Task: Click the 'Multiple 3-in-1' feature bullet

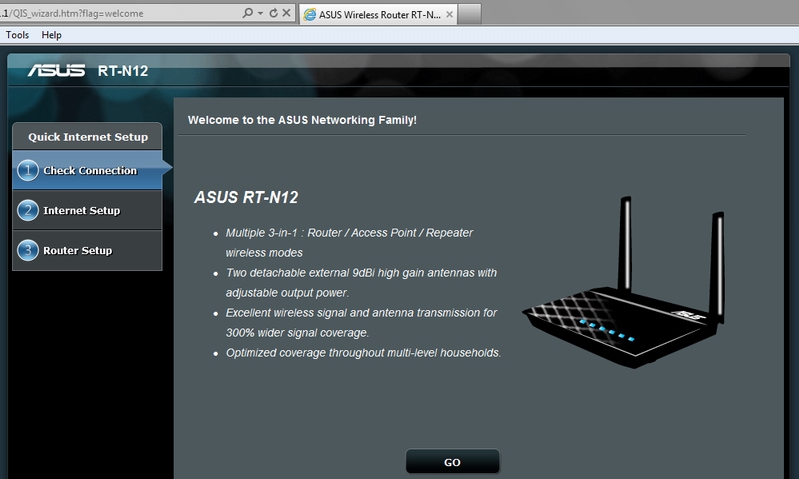Action: 350,243
